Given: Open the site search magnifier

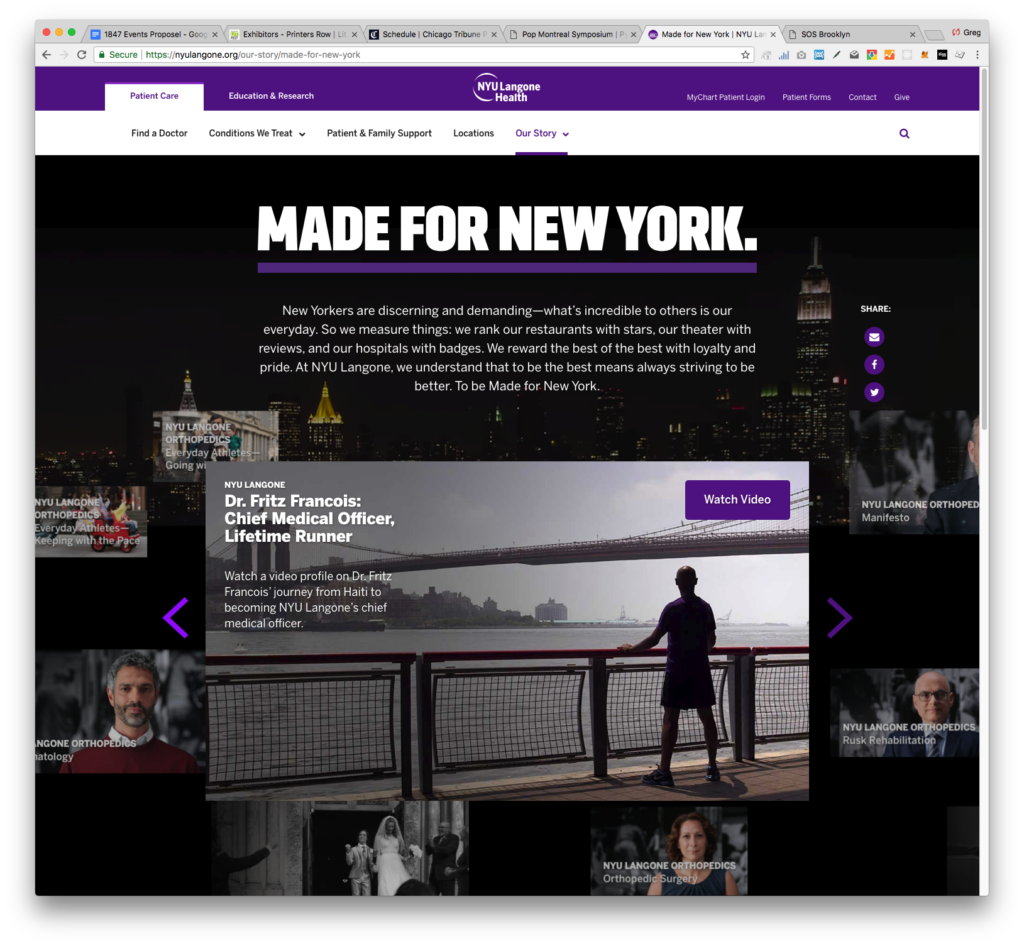Looking at the screenshot, I should tap(904, 133).
